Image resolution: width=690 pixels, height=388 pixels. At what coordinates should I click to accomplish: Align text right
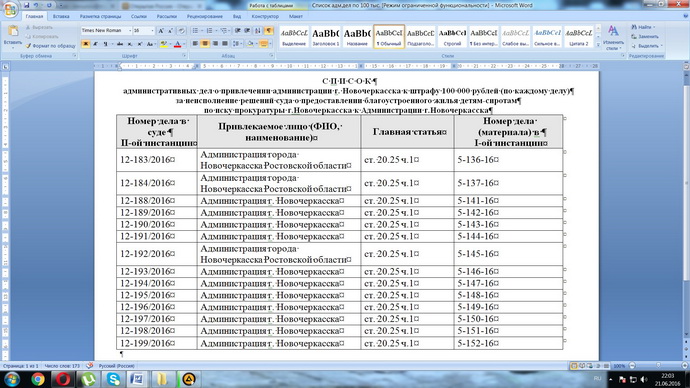pos(215,44)
